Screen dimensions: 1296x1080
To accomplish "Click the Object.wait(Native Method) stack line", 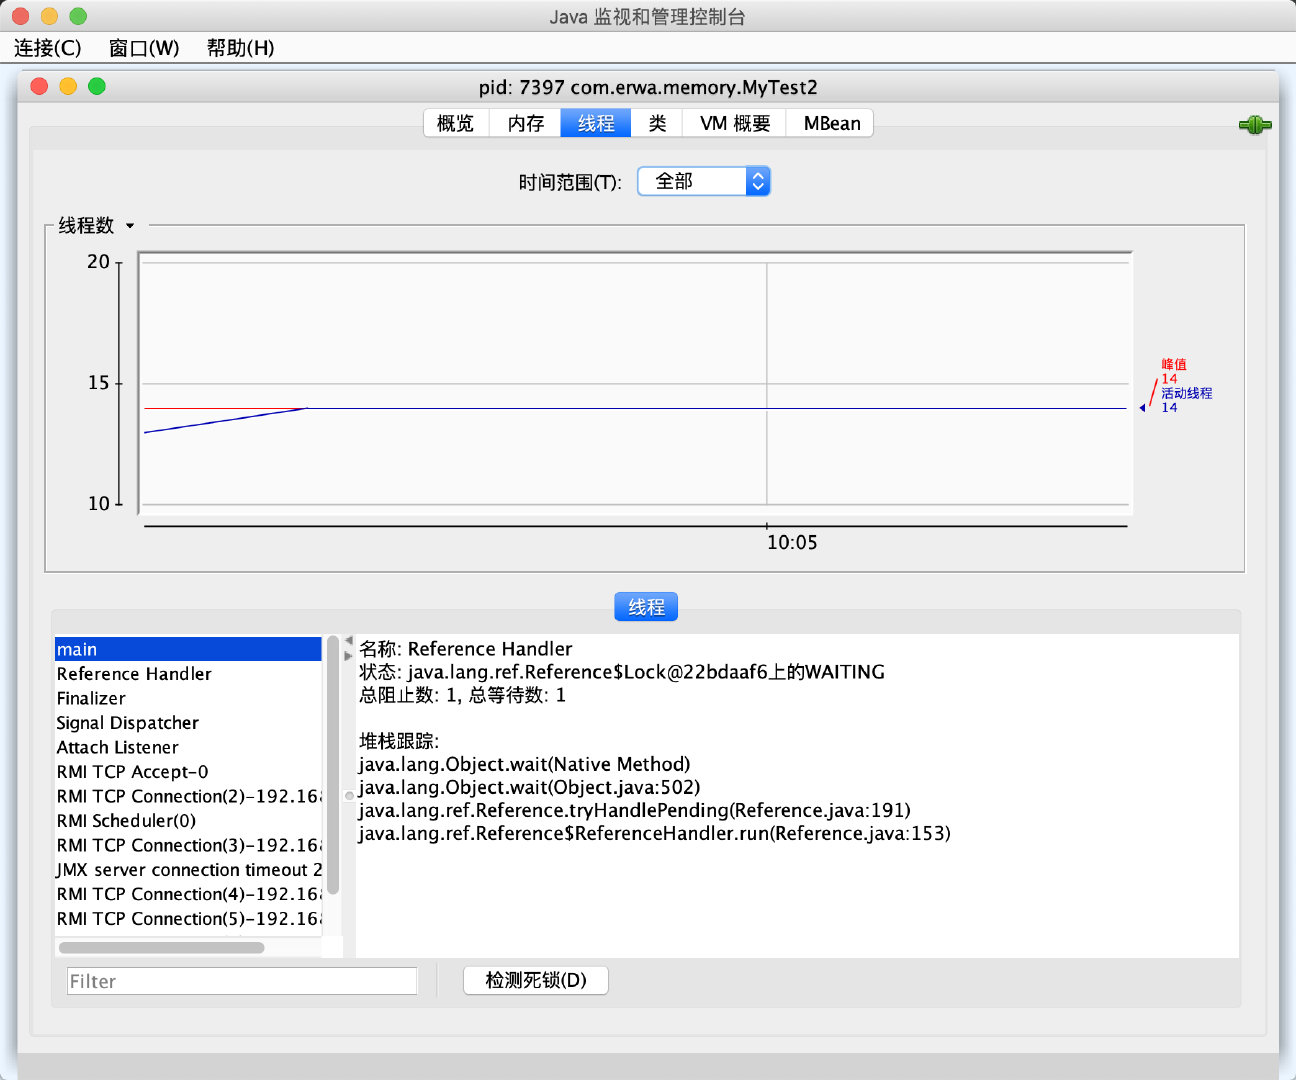I will pyautogui.click(x=525, y=764).
